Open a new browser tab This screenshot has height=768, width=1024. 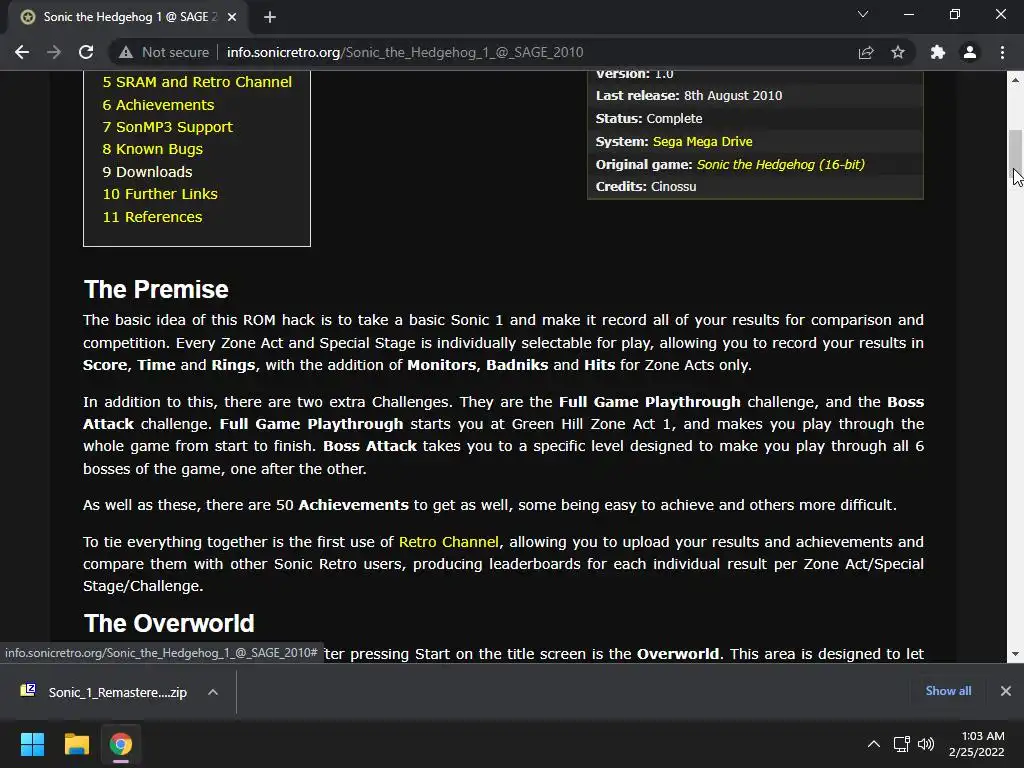270,17
